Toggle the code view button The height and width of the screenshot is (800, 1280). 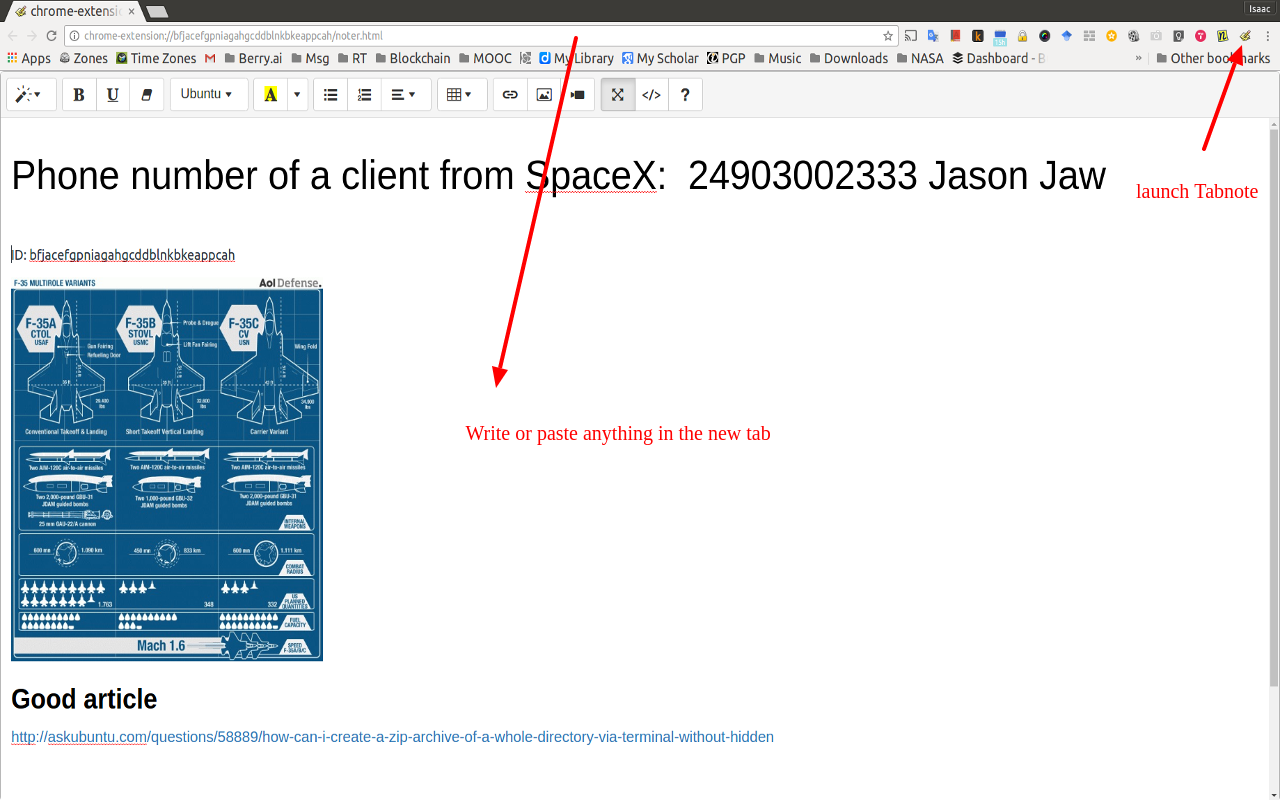pyautogui.click(x=652, y=95)
